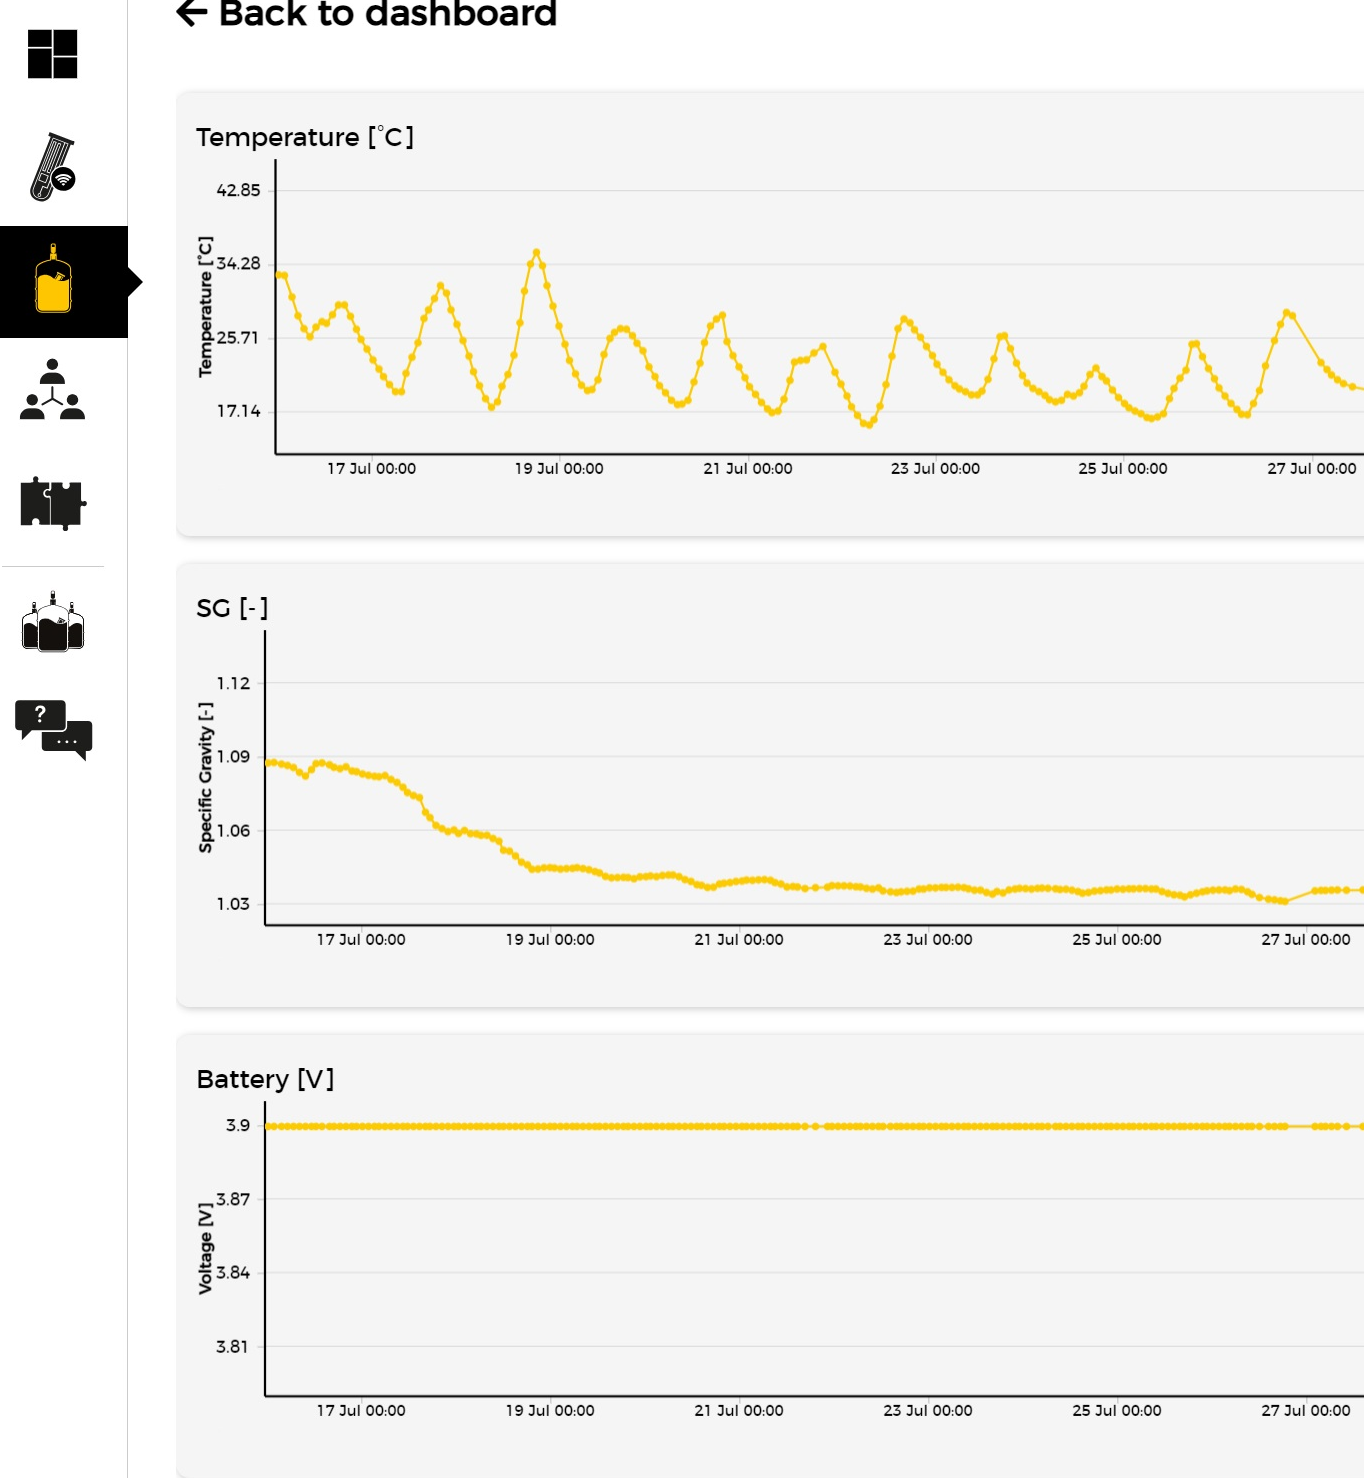
Task: Click the 'SG [-]' chart title
Action: pyautogui.click(x=232, y=608)
